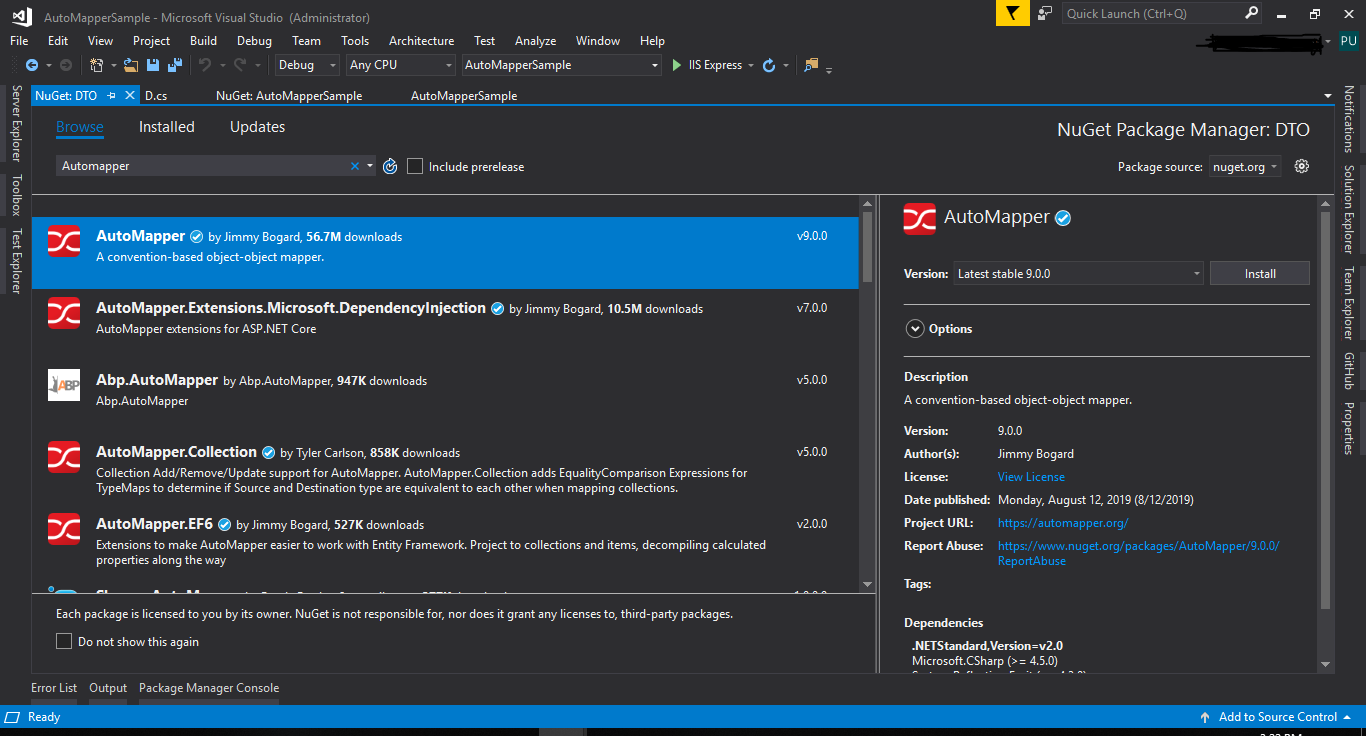Viewport: 1366px width, 736px height.
Task: Switch to the Installed tab
Action: (x=166, y=127)
